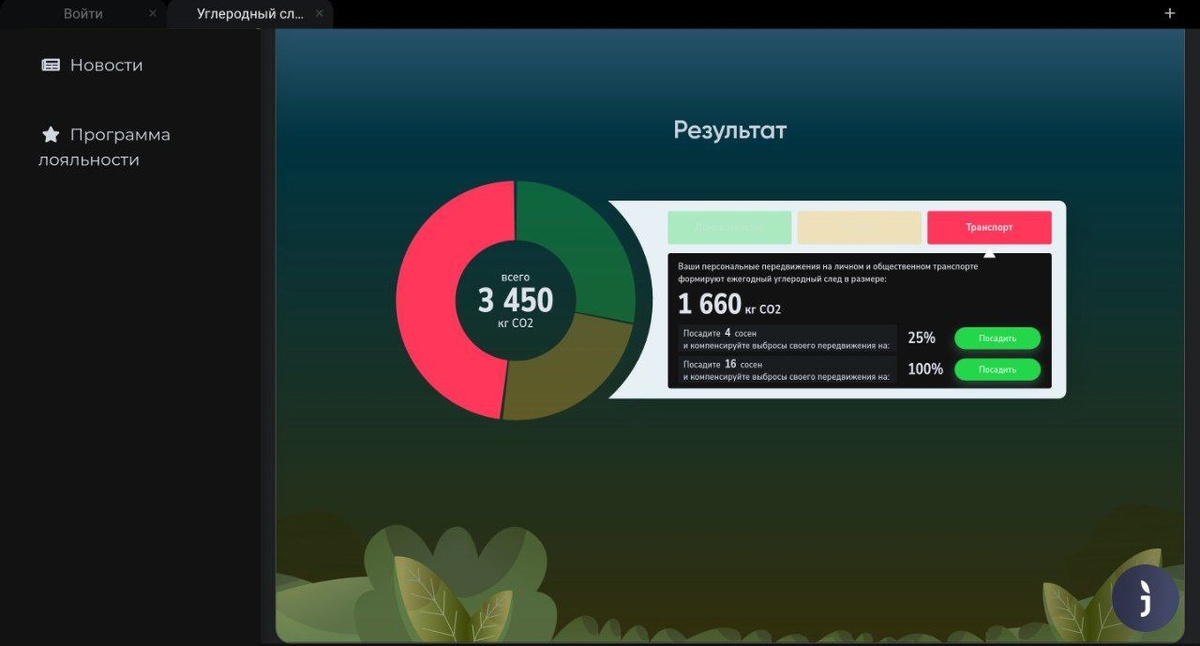
Task: Click the 100% compensation value
Action: [925, 369]
